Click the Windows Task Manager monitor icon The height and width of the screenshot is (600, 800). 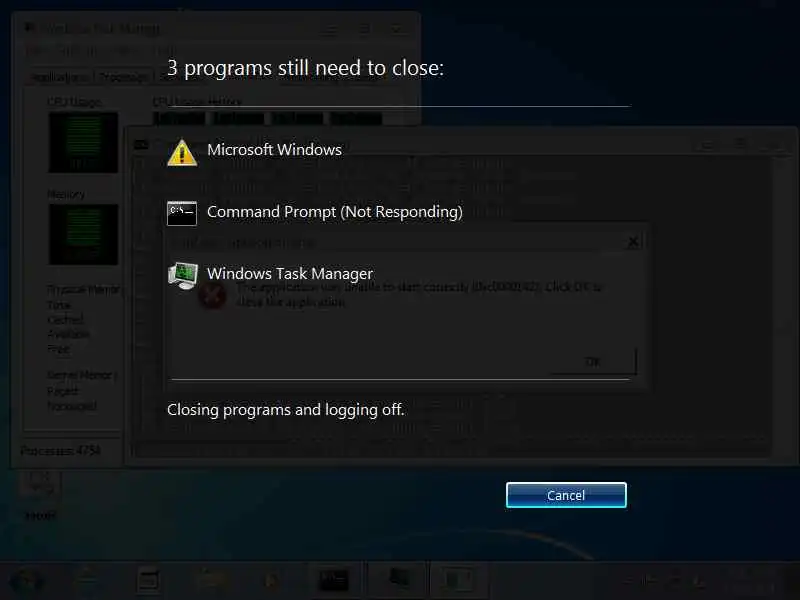tap(183, 276)
